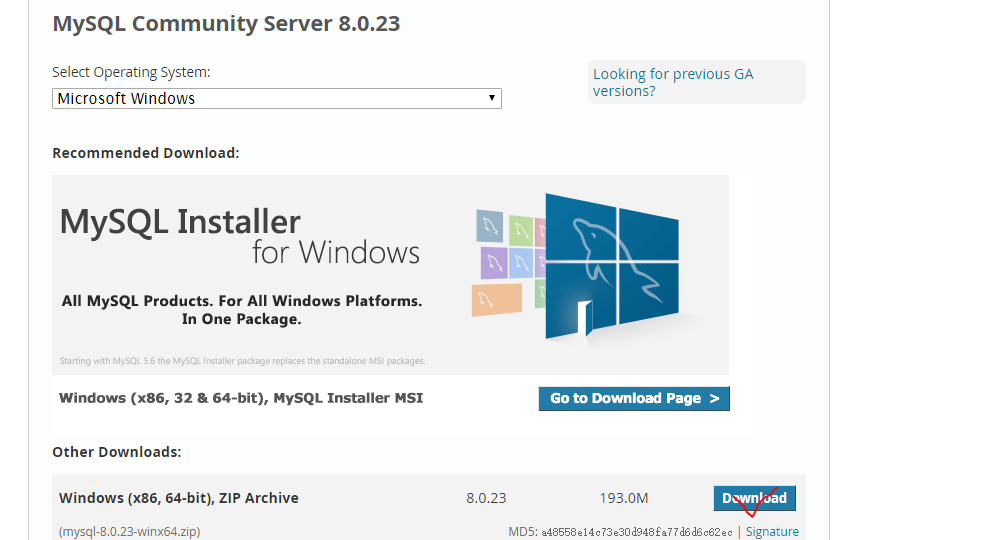Viewport: 984px width, 540px height.
Task: Open the Signature link beside MD5
Action: click(x=772, y=531)
